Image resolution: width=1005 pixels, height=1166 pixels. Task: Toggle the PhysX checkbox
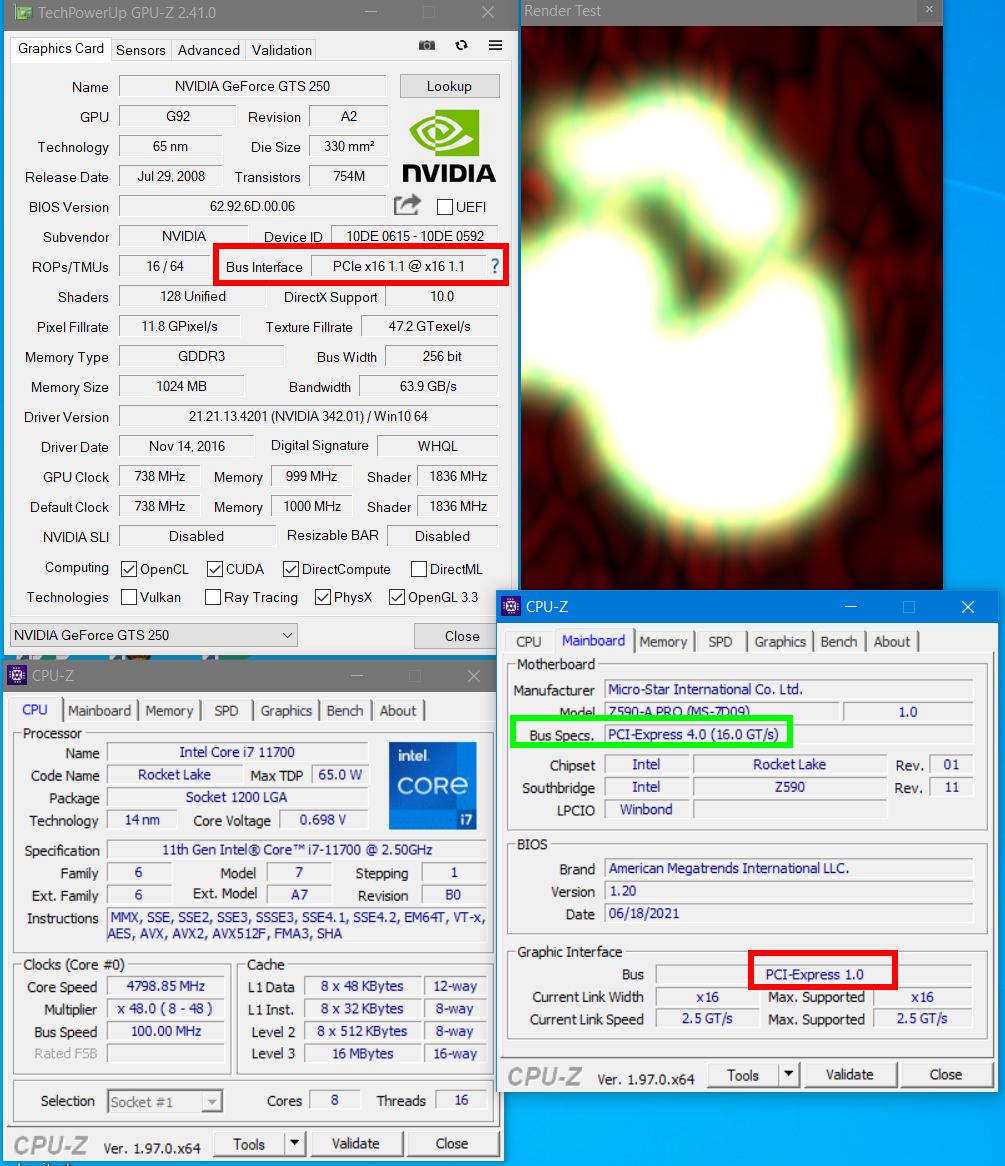coord(323,597)
